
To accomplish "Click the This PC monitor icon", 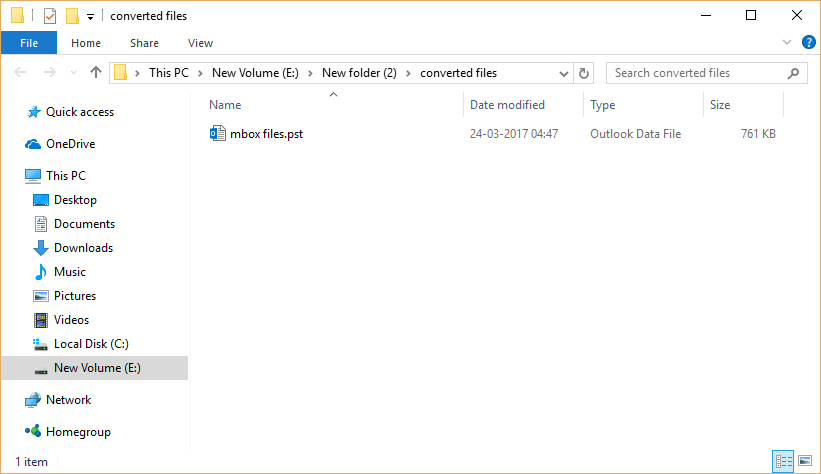I will tap(32, 176).
